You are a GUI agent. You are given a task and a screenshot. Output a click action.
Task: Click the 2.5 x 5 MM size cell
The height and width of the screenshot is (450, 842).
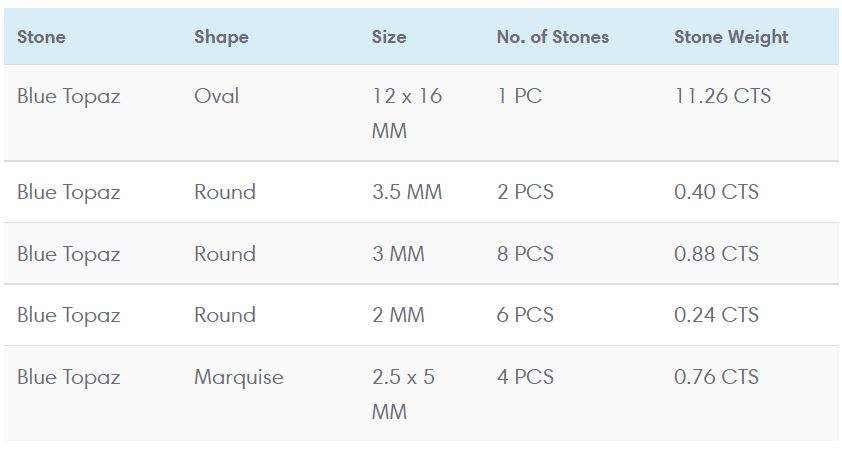(403, 394)
